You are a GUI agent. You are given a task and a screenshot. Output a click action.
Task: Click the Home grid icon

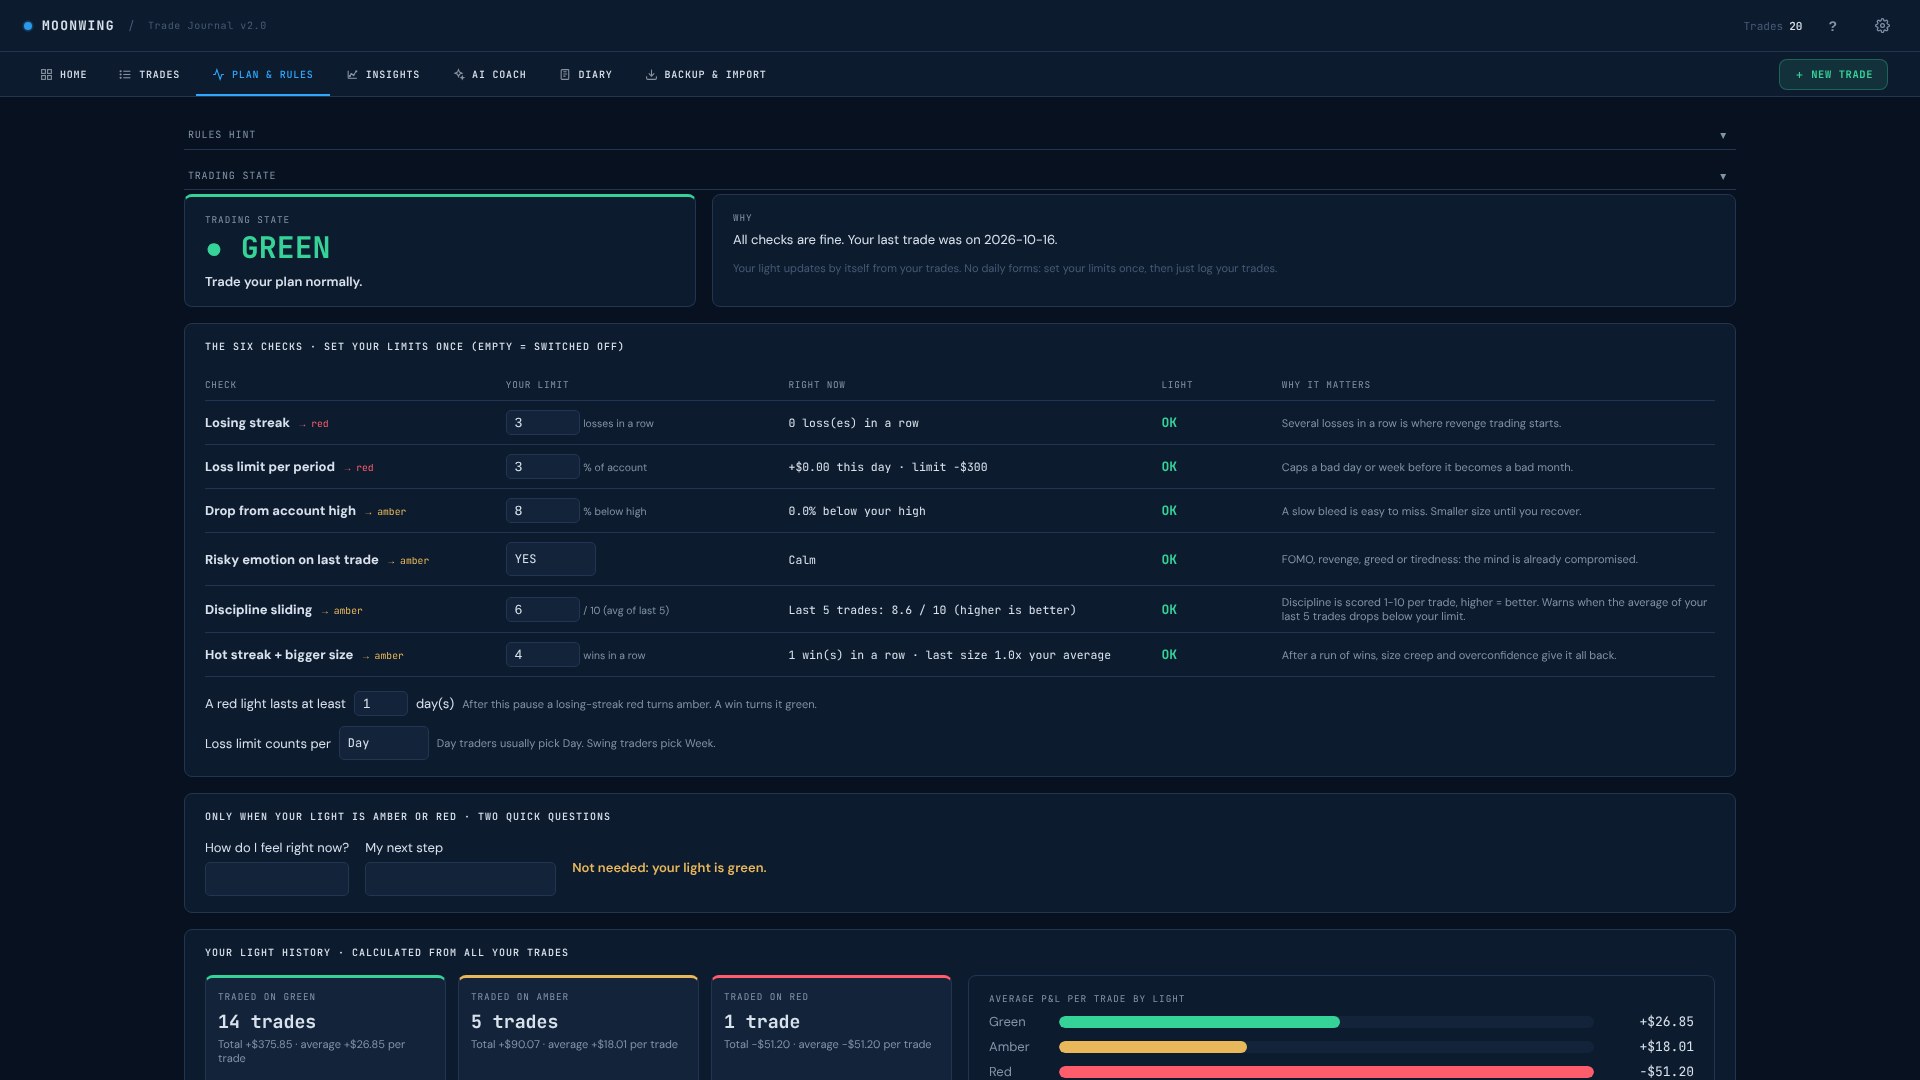coord(46,75)
